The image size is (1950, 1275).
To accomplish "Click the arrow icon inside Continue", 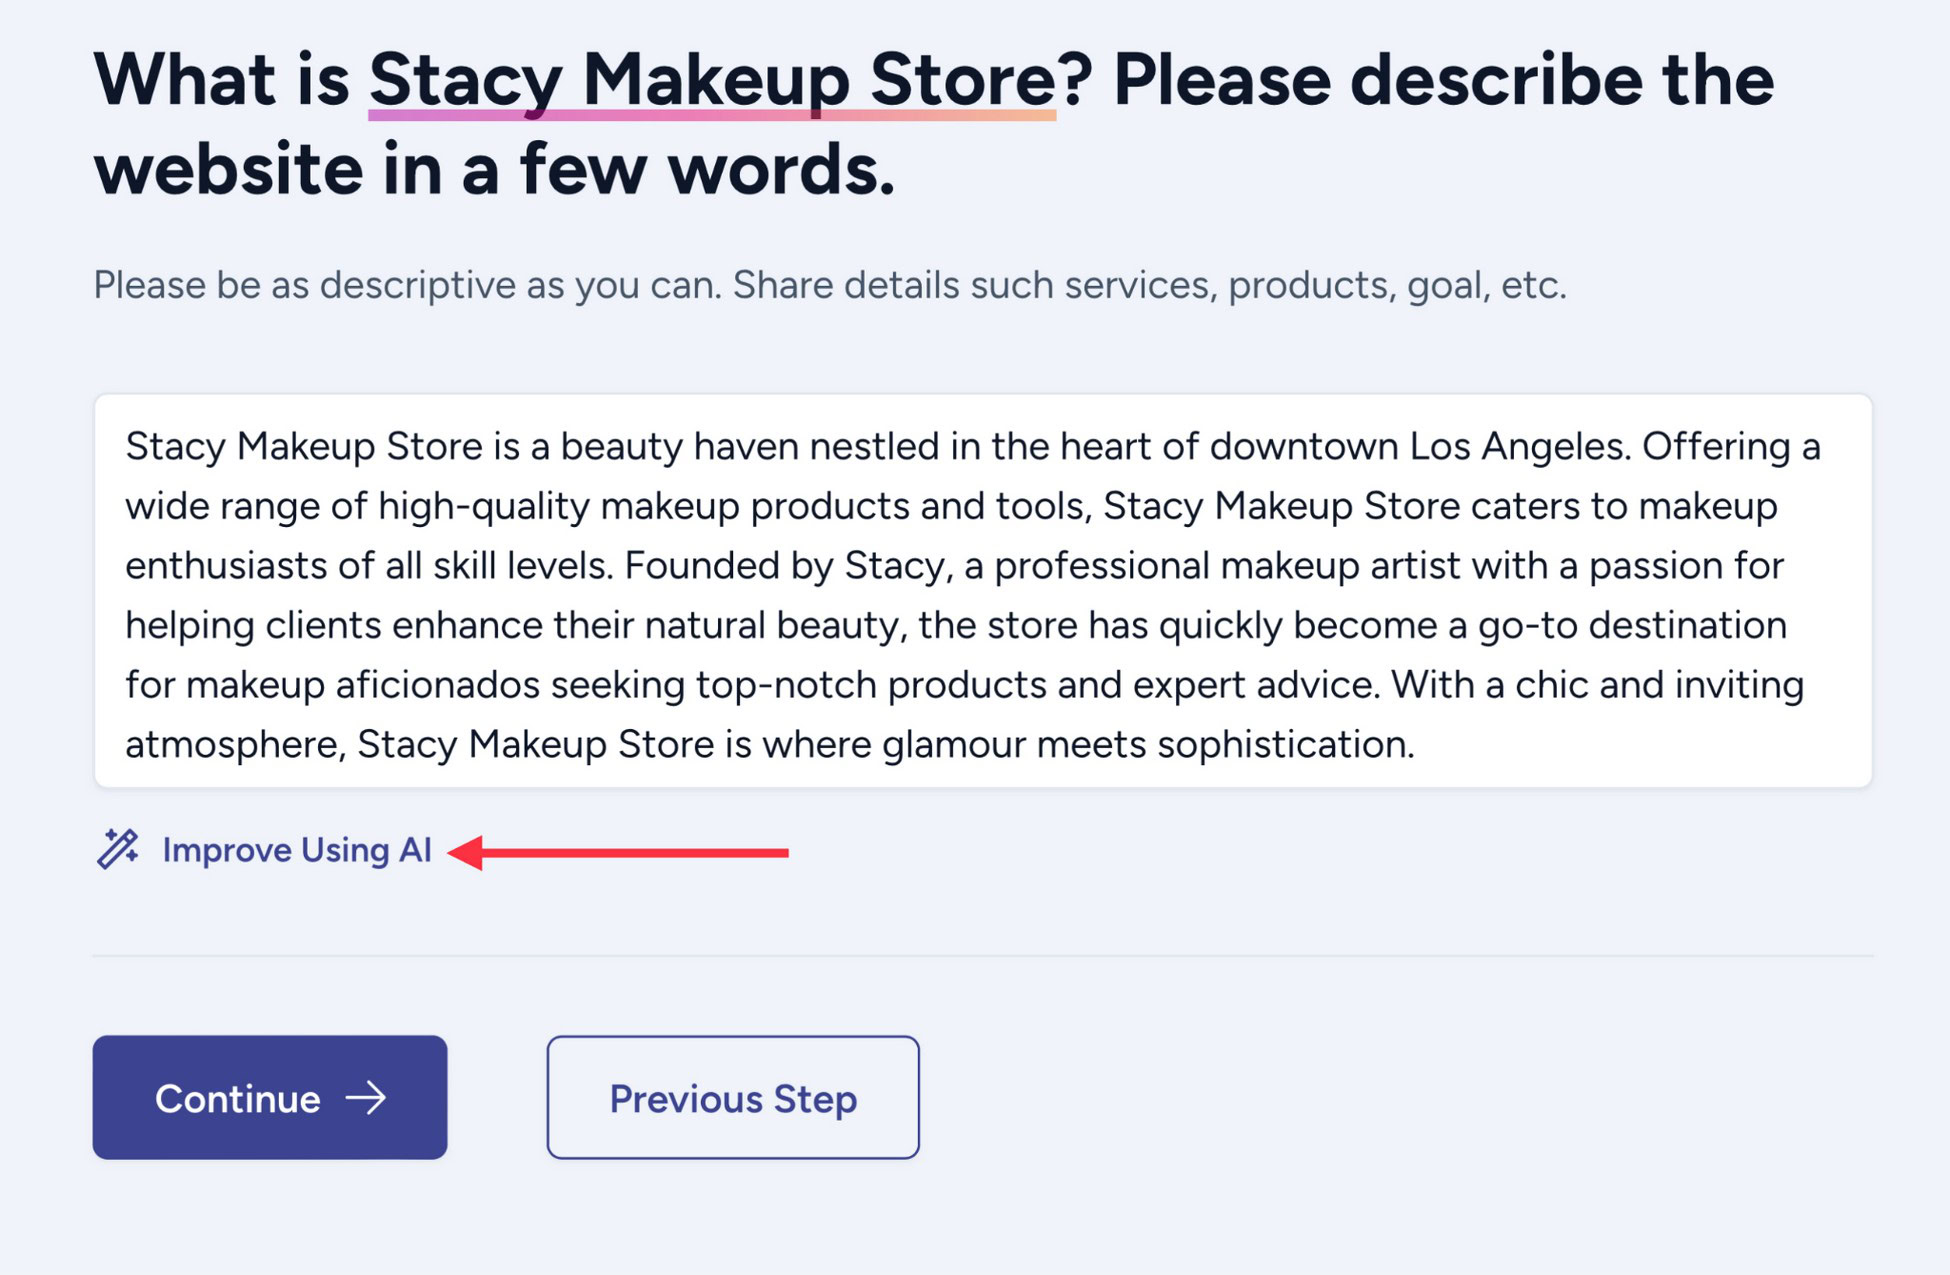I will click(x=366, y=1098).
